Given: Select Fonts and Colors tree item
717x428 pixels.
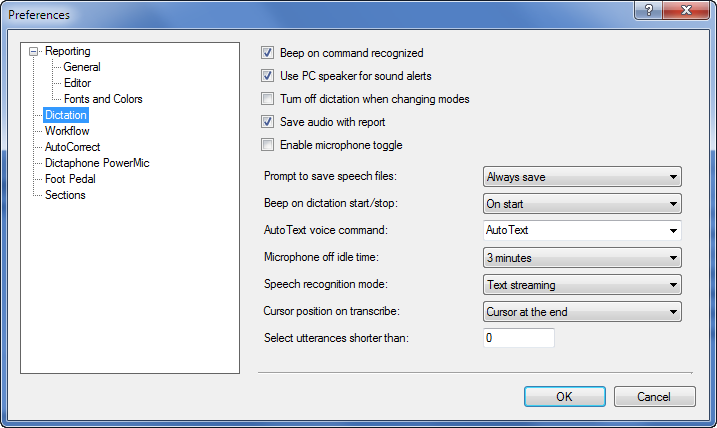Looking at the screenshot, I should pyautogui.click(x=103, y=99).
